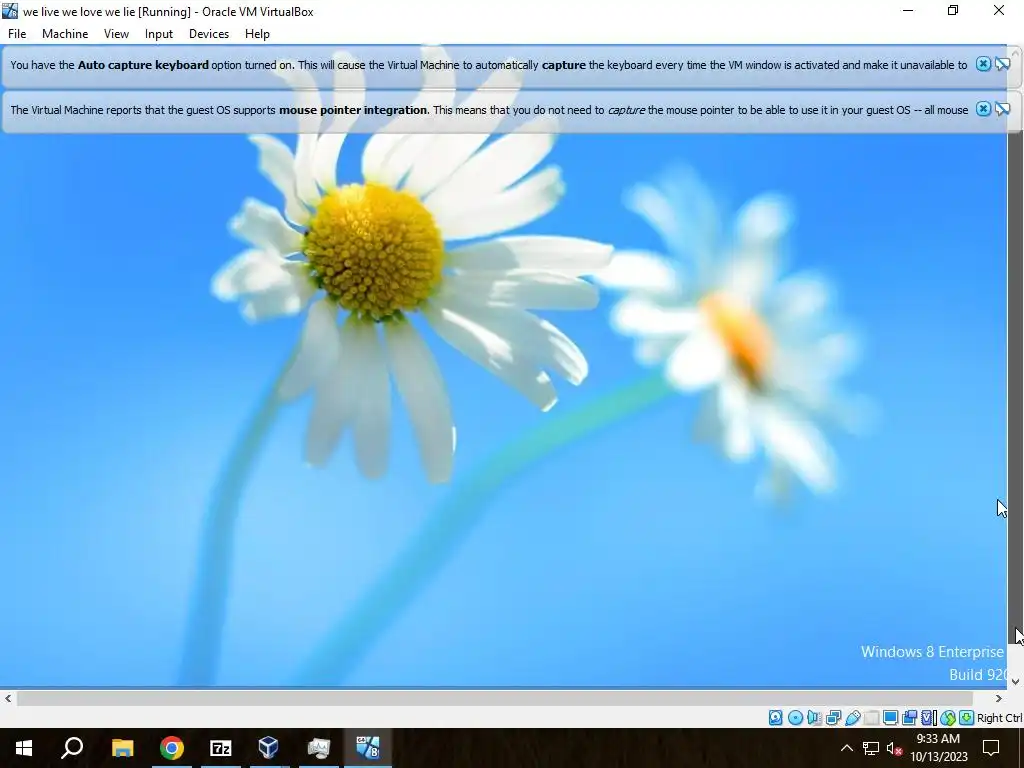The height and width of the screenshot is (768, 1024).
Task: Click the taskbar icon beside the VirtualBox cube
Action: pos(319,748)
